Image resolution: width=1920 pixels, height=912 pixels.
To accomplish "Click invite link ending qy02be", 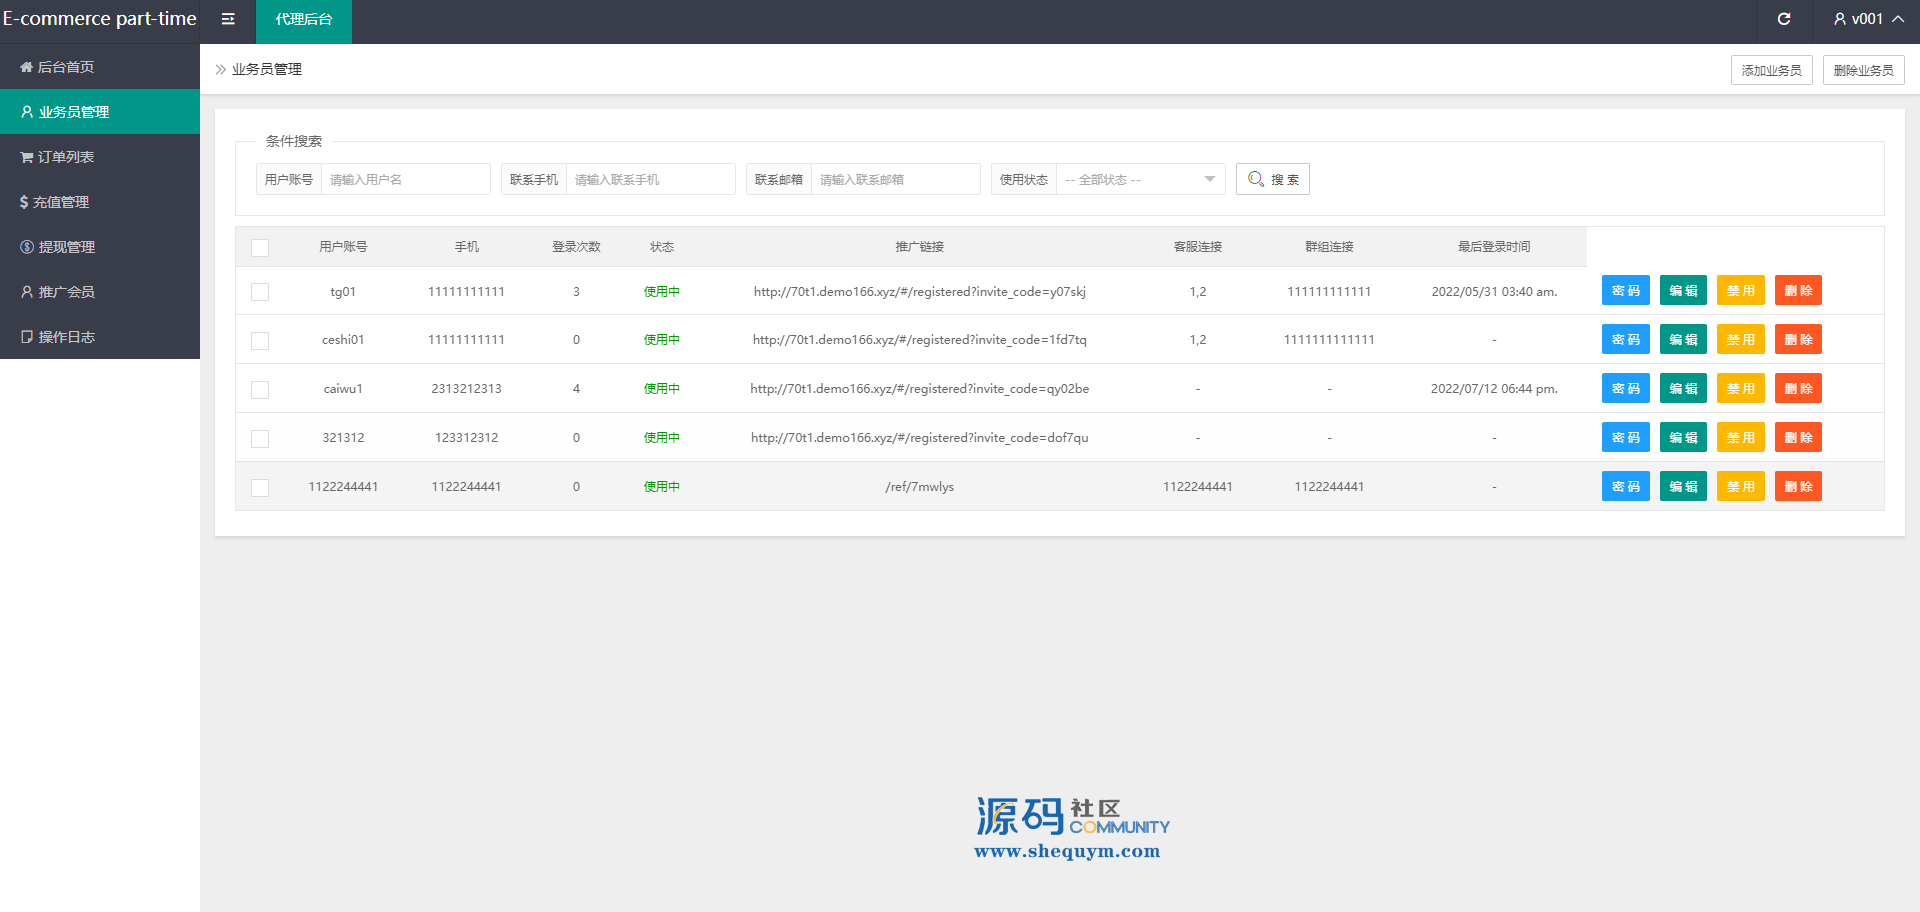I will pos(919,389).
